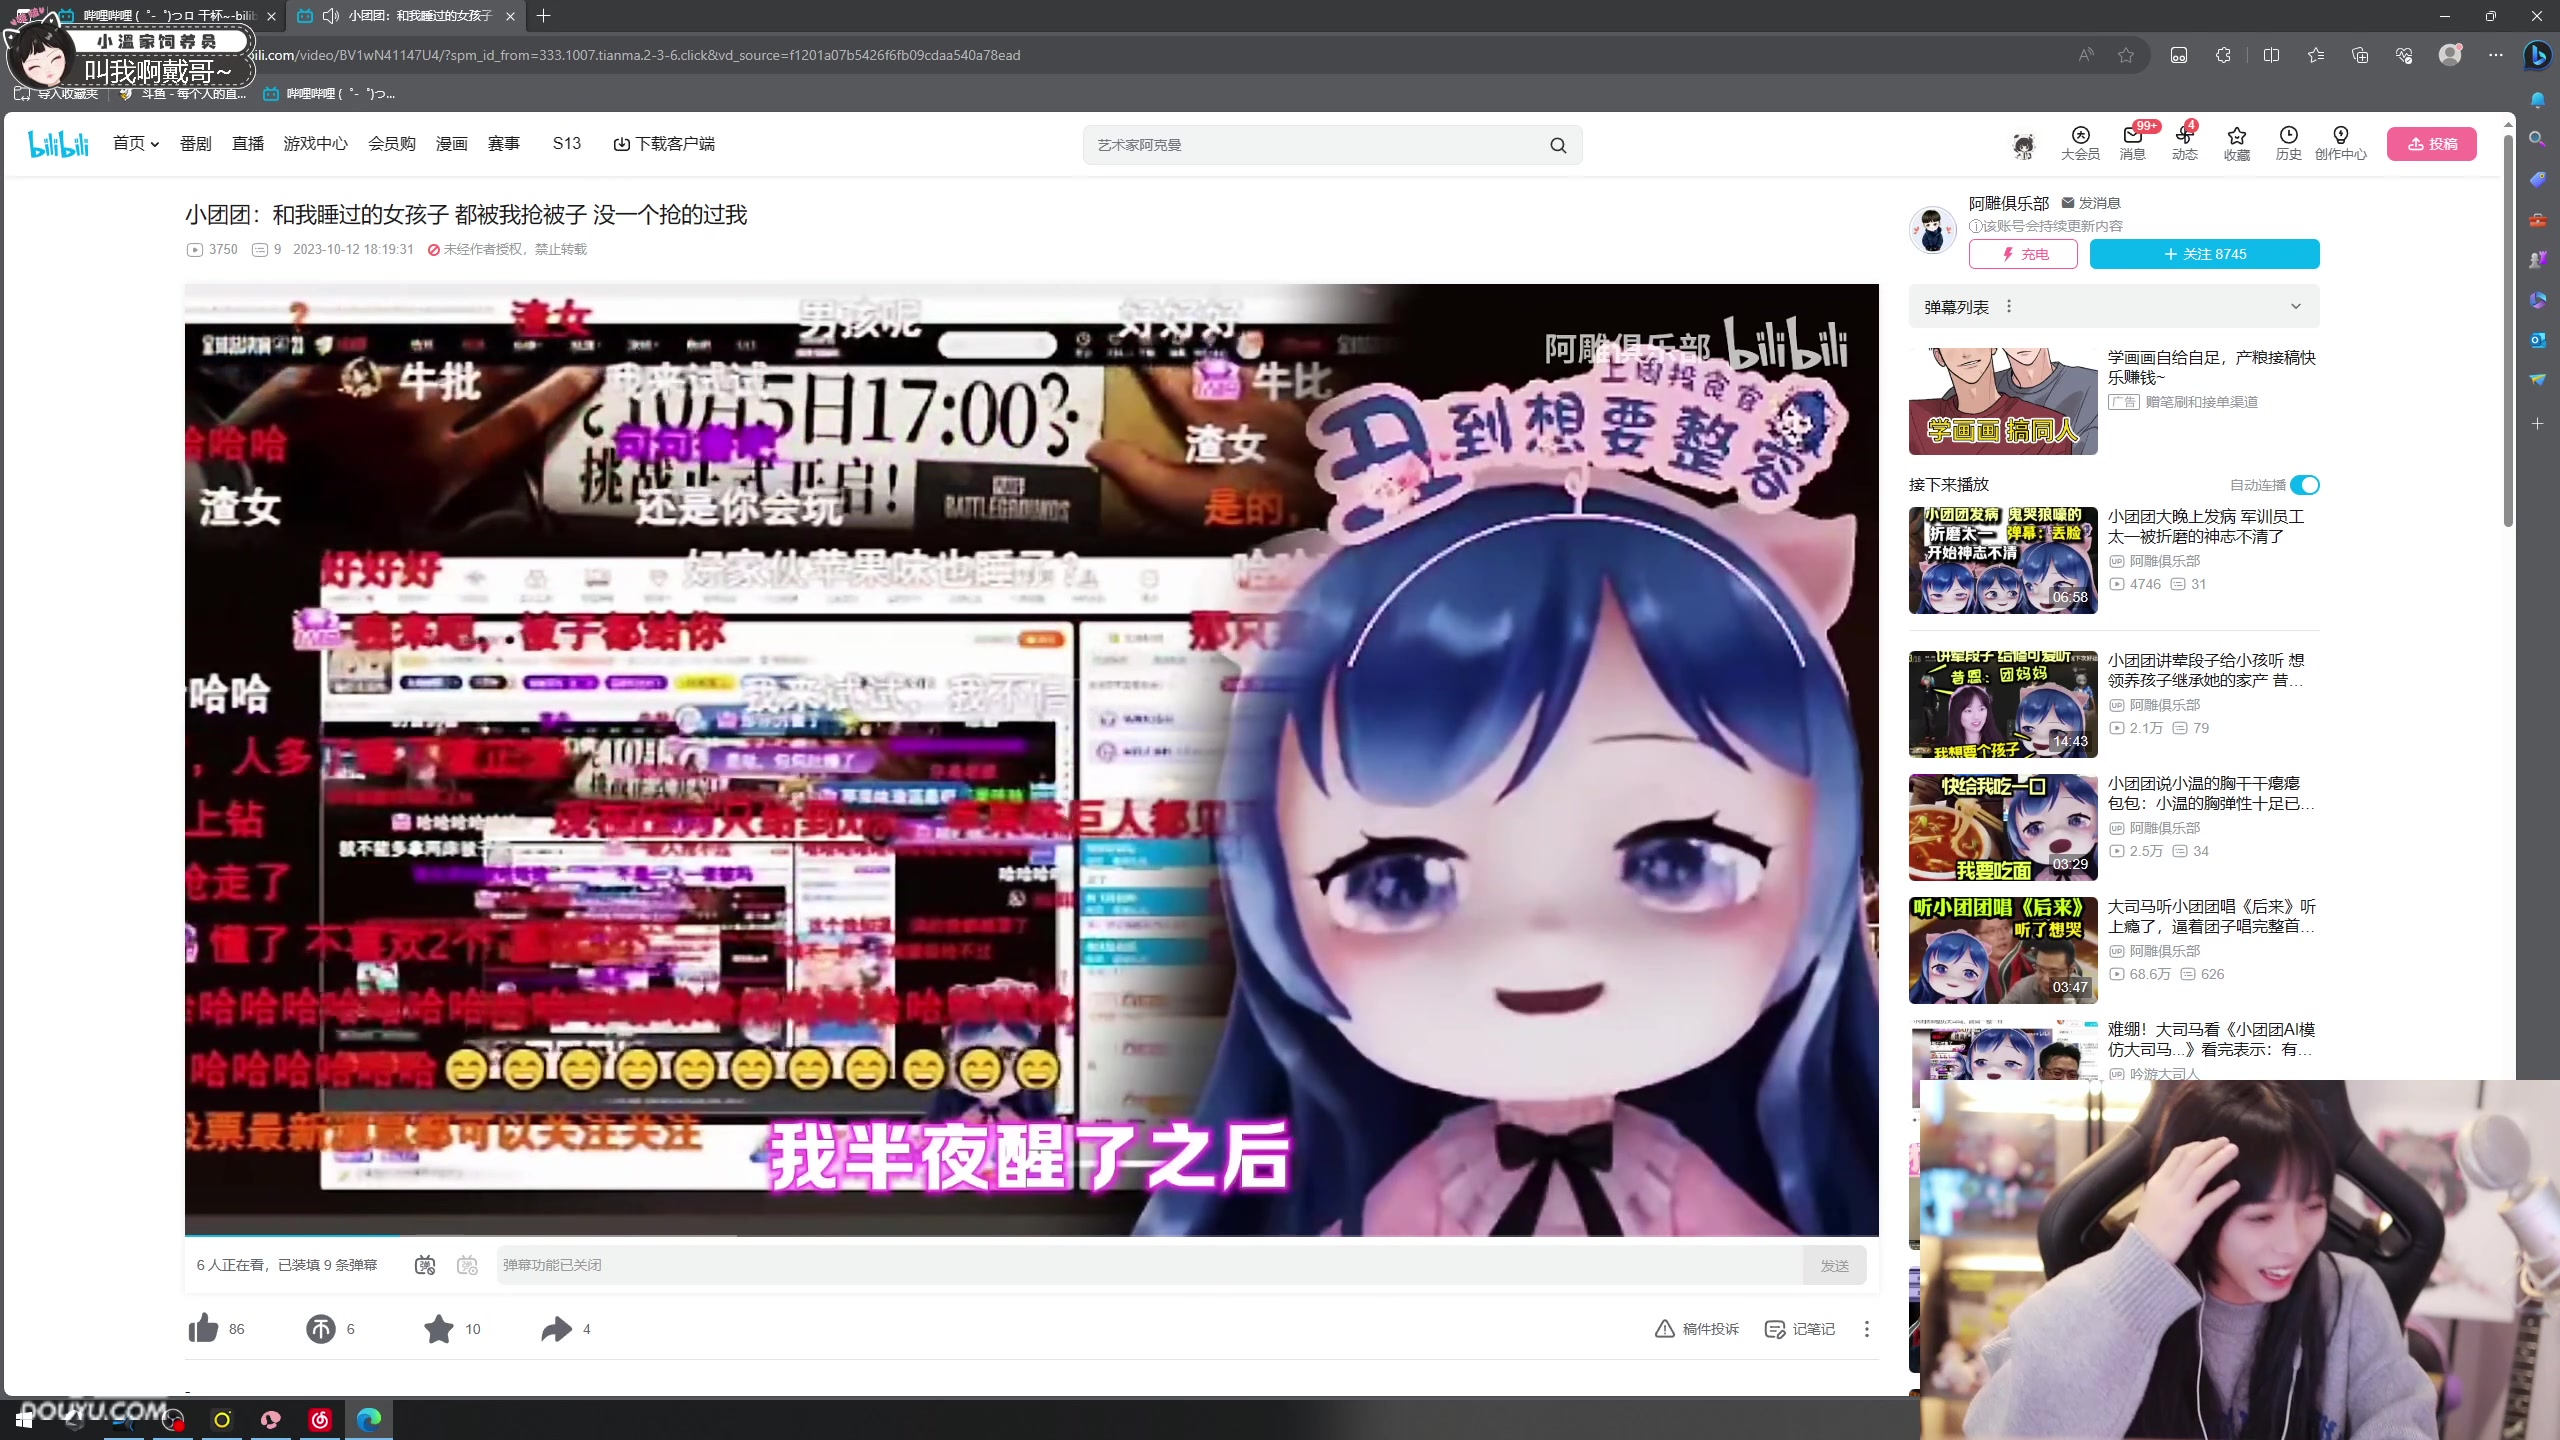Viewport: 2560px width, 1440px height.
Task: Click the 斗鱼 bookmark in favorites bar
Action: point(182,94)
